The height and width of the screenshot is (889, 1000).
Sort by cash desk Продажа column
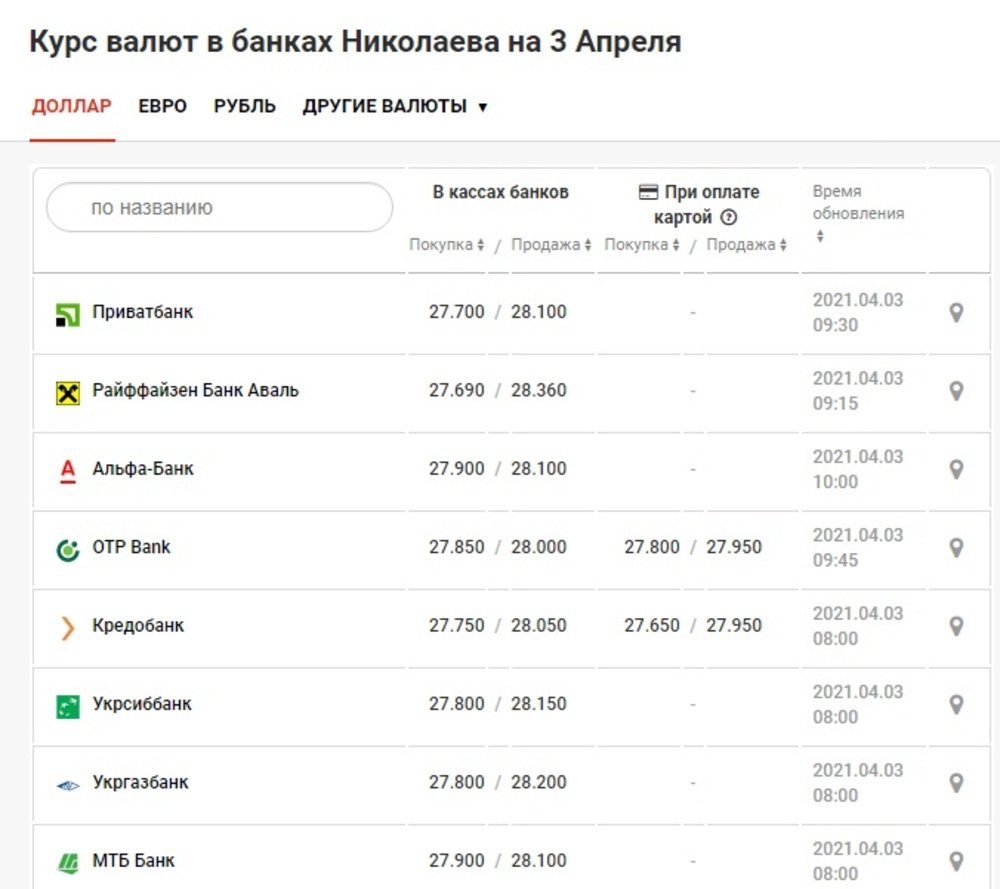tap(551, 245)
